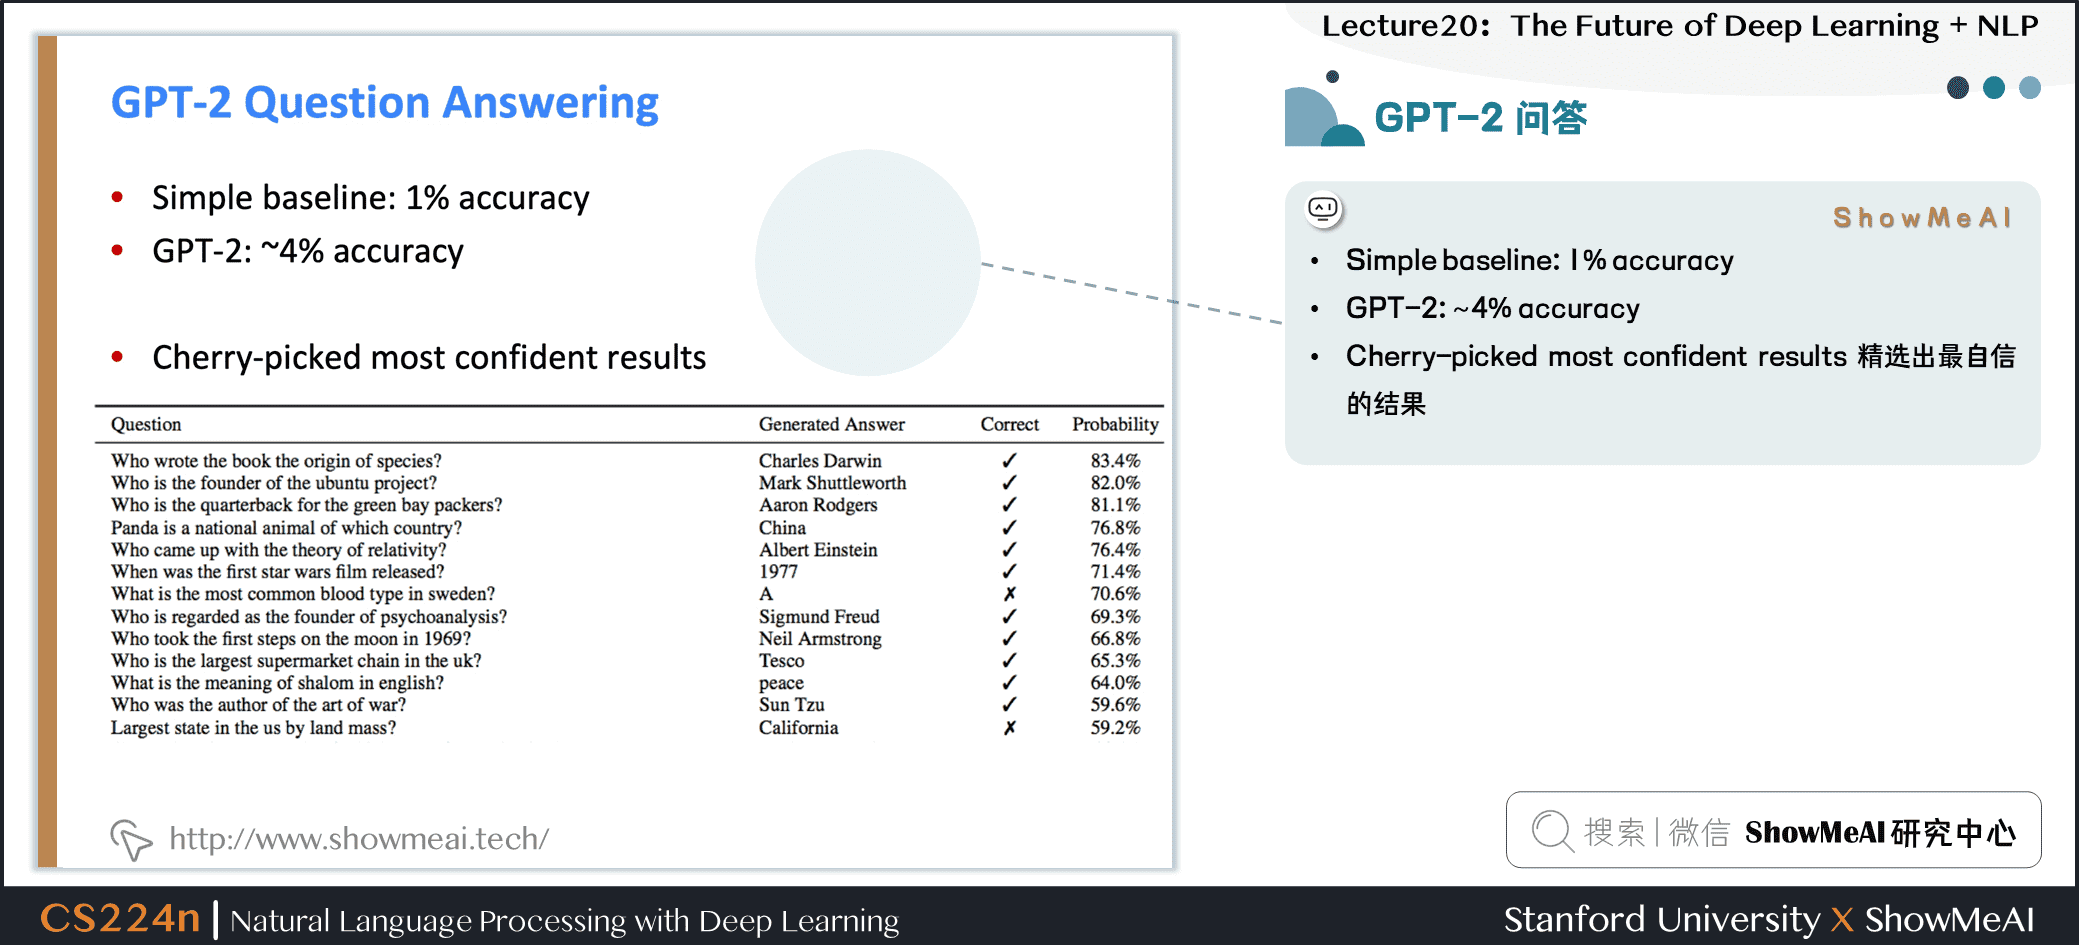This screenshot has width=2079, height=945.
Task: Click the 'Charles Darwin' answer cell
Action: coord(820,461)
